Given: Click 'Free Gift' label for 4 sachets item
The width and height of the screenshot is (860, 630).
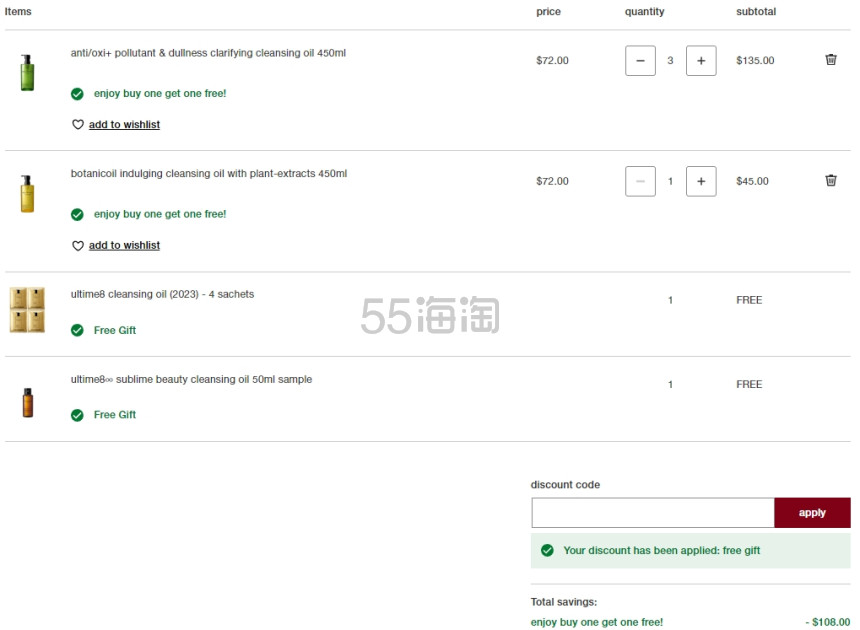Looking at the screenshot, I should pos(115,330).
